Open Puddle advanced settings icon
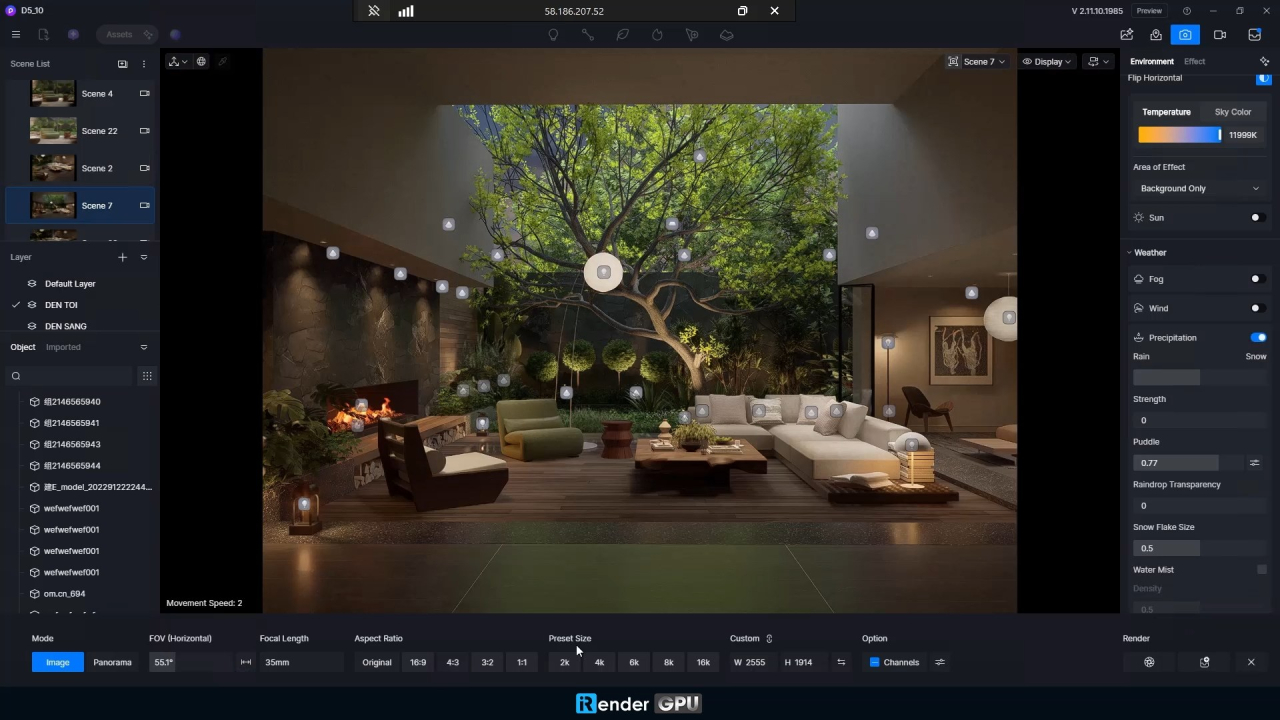 pos(1254,463)
